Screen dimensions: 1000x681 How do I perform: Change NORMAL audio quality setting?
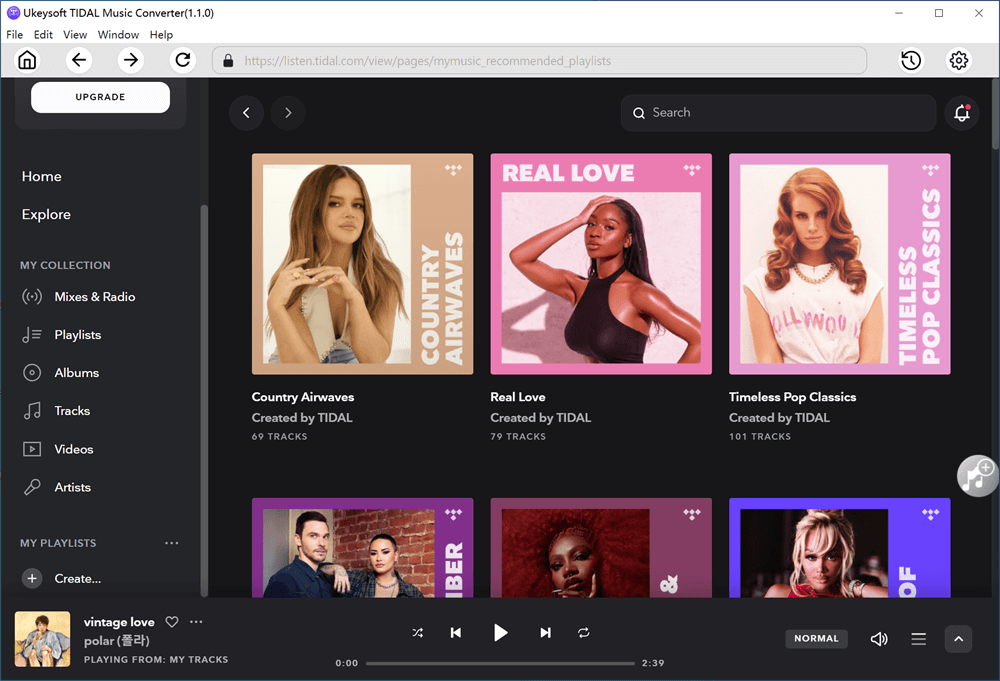pyautogui.click(x=816, y=638)
